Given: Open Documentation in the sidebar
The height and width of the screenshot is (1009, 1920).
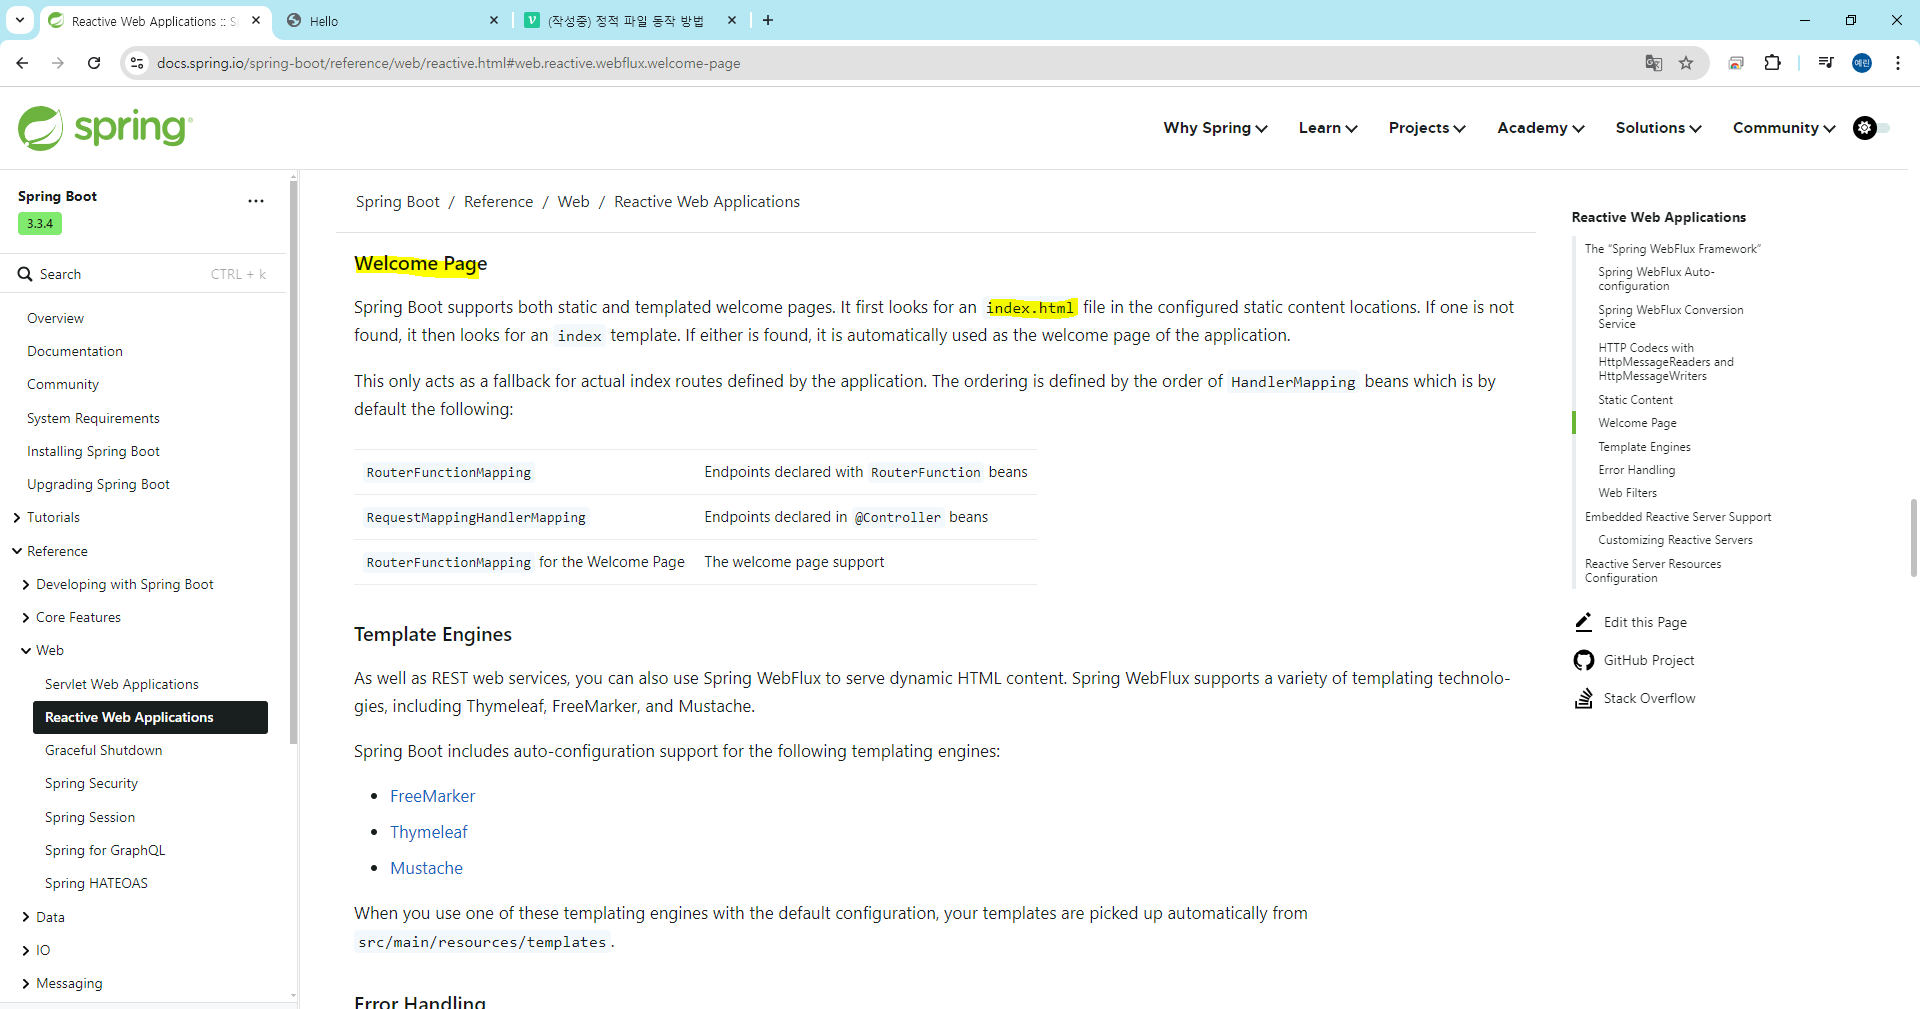Looking at the screenshot, I should click(x=75, y=351).
